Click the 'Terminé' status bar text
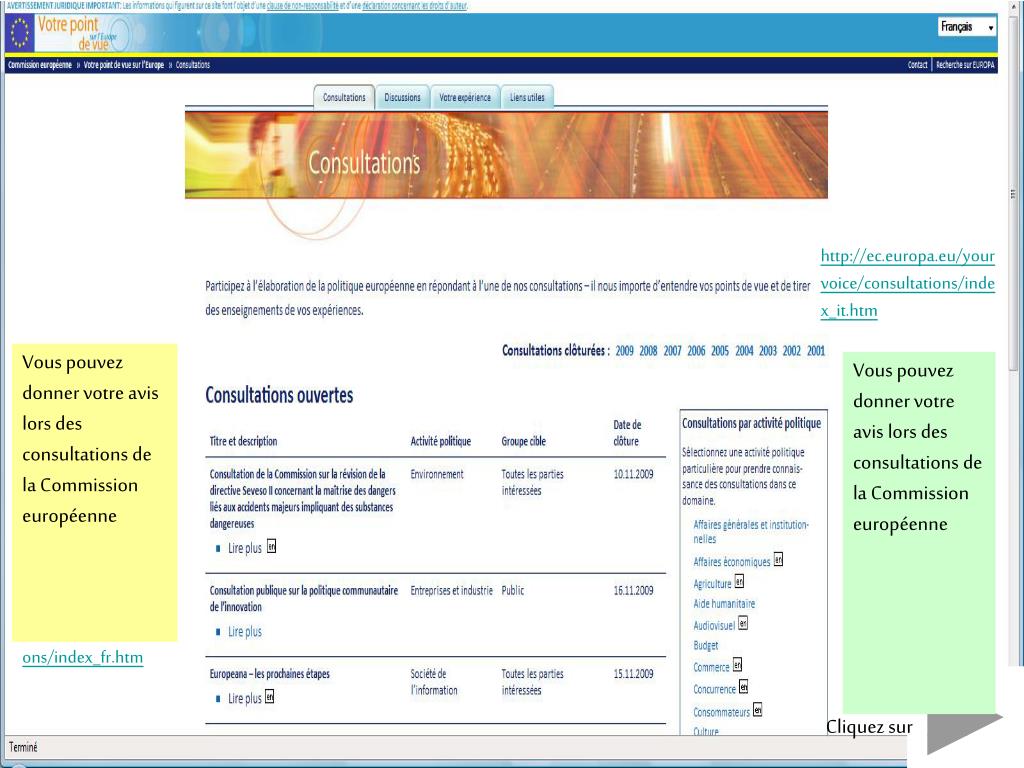 tap(23, 746)
